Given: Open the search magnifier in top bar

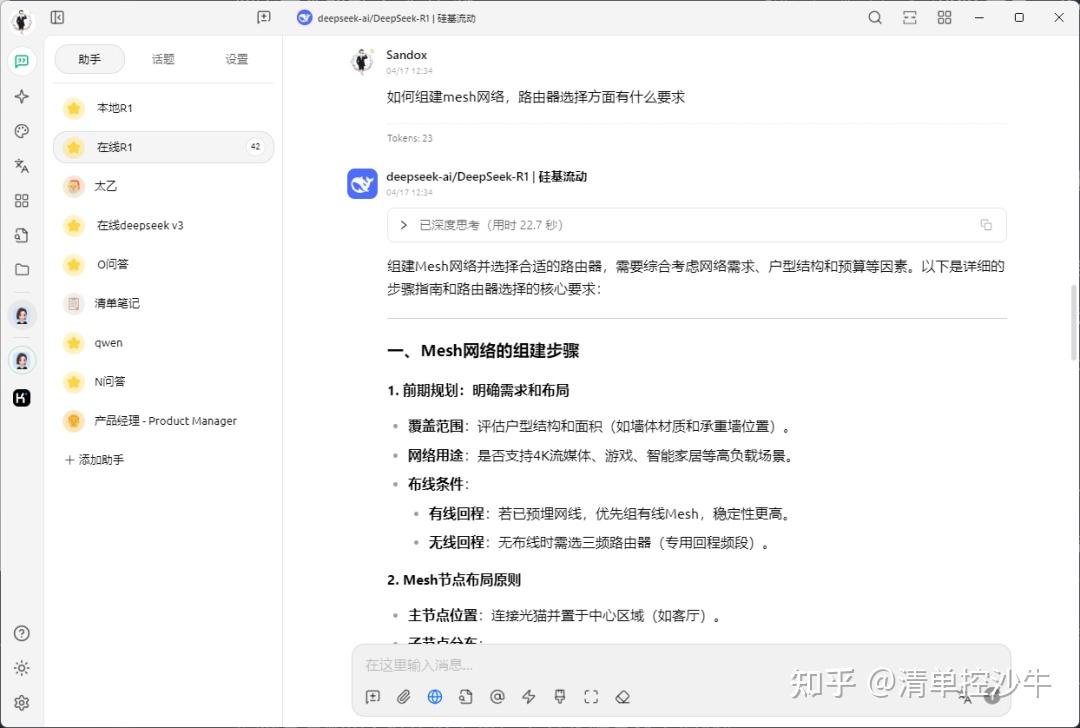Looking at the screenshot, I should point(875,17).
